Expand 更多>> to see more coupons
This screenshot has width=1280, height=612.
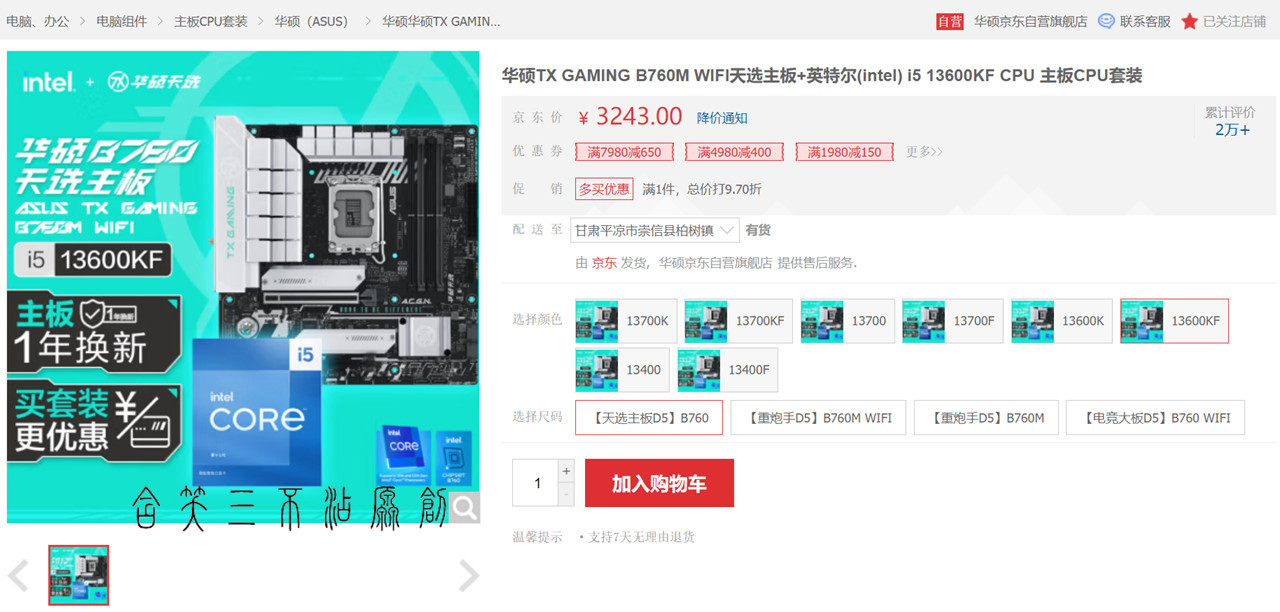(924, 152)
